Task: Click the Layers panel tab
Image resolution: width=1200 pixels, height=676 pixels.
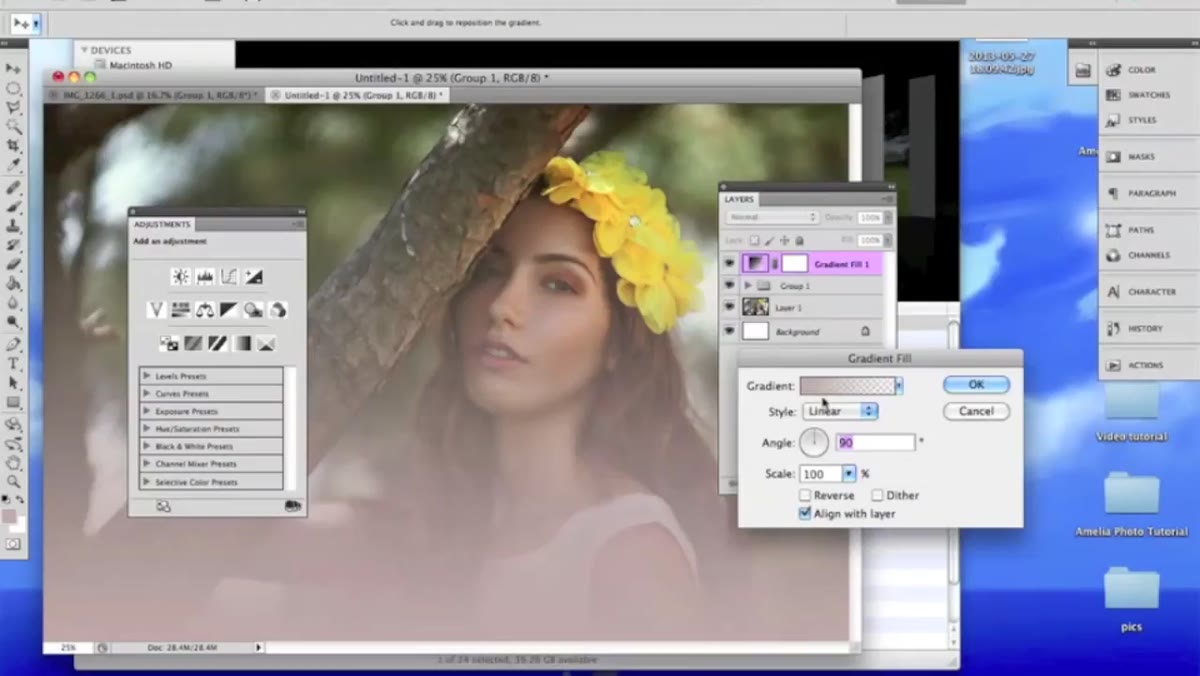Action: [x=740, y=199]
